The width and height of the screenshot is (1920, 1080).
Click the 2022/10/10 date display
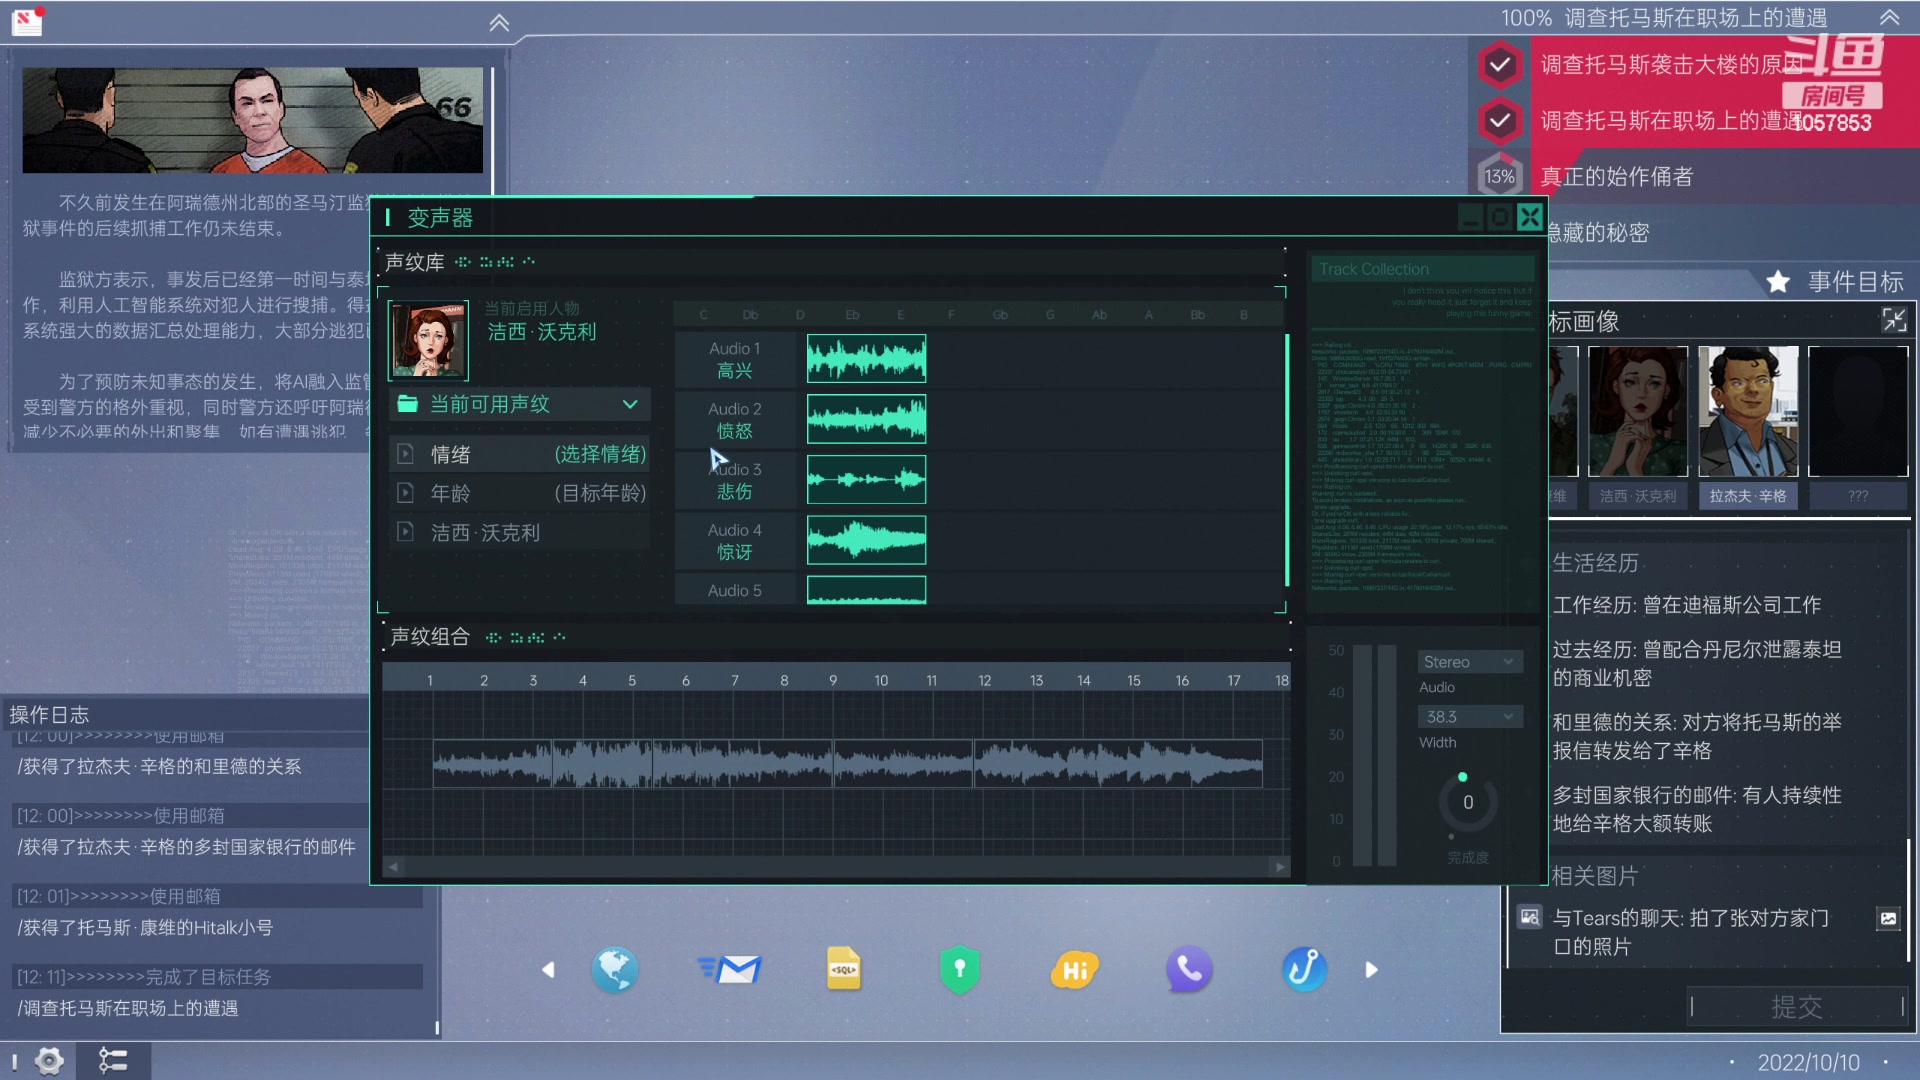click(x=1808, y=1062)
